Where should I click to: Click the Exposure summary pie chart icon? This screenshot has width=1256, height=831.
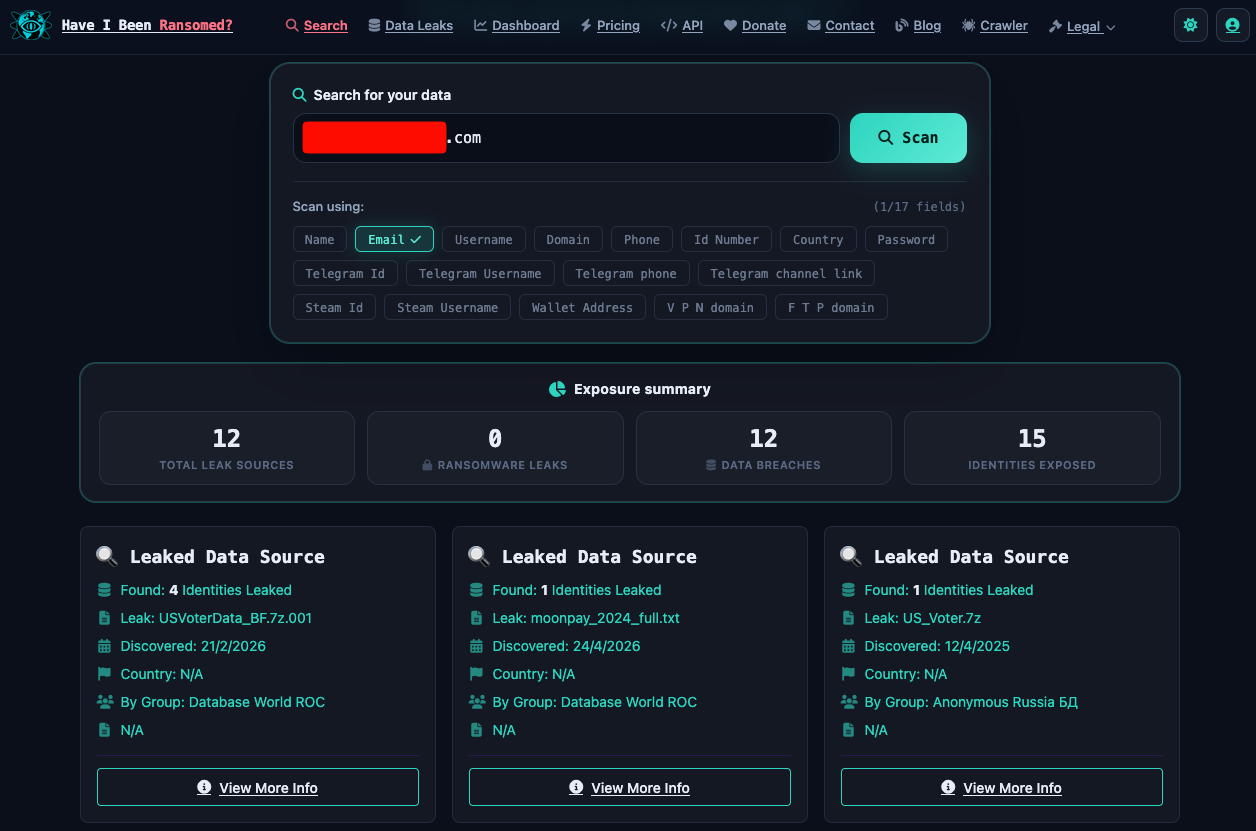coord(557,389)
